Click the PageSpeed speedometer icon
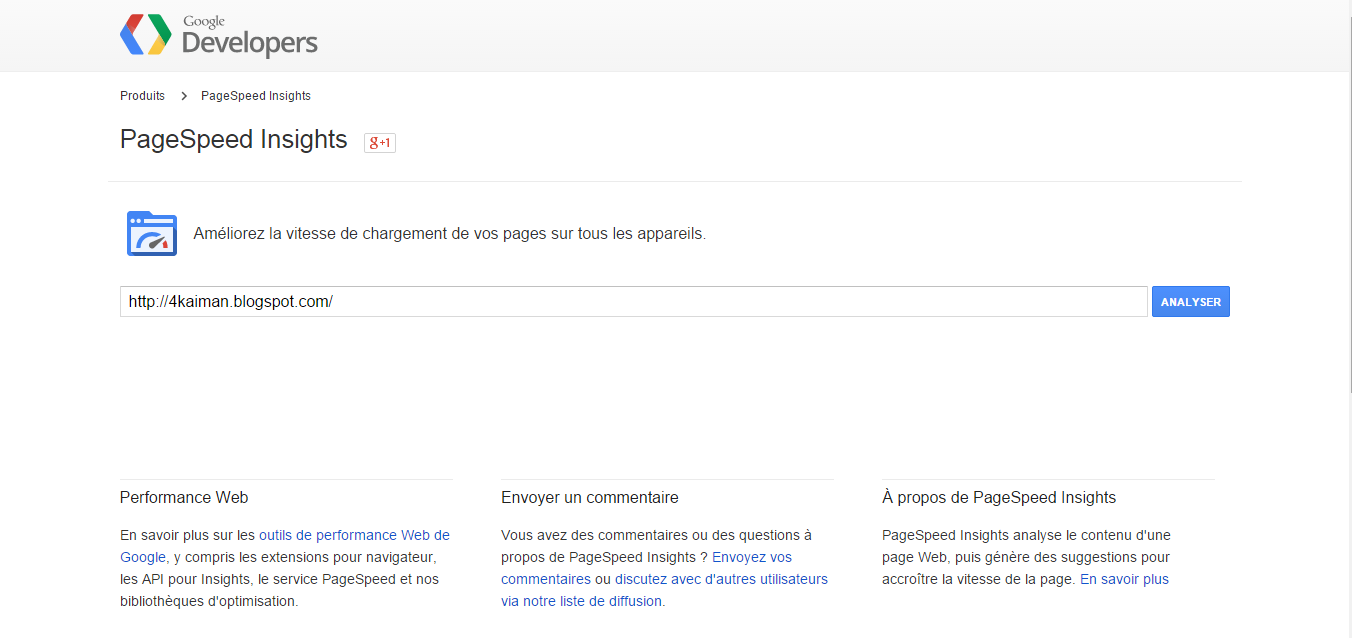Image resolution: width=1352 pixels, height=638 pixels. [x=152, y=234]
